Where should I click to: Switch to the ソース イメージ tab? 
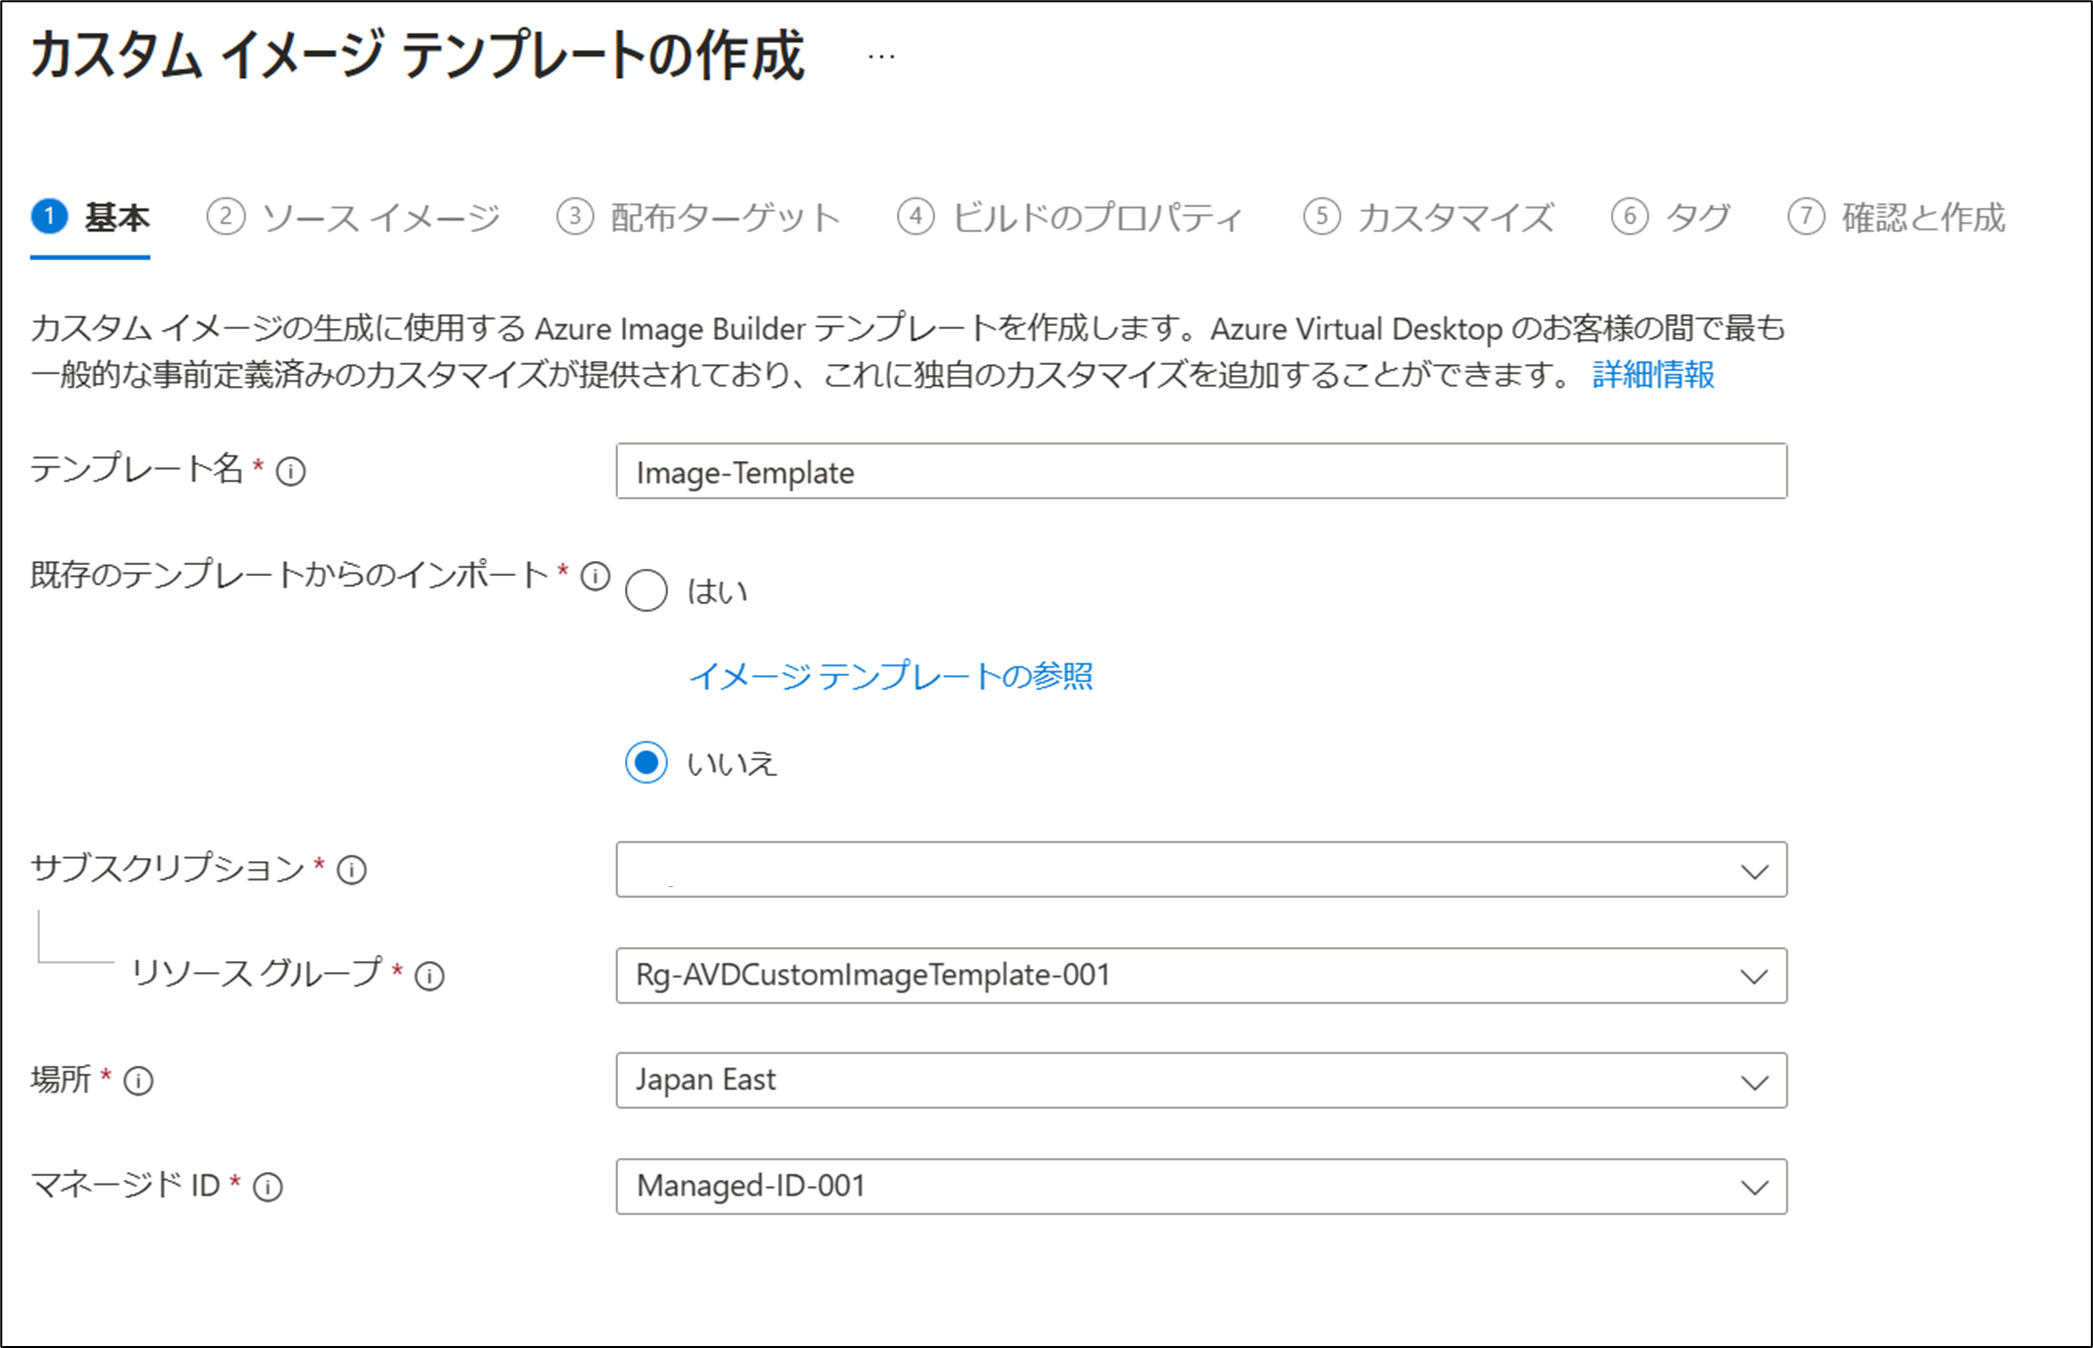(x=354, y=217)
